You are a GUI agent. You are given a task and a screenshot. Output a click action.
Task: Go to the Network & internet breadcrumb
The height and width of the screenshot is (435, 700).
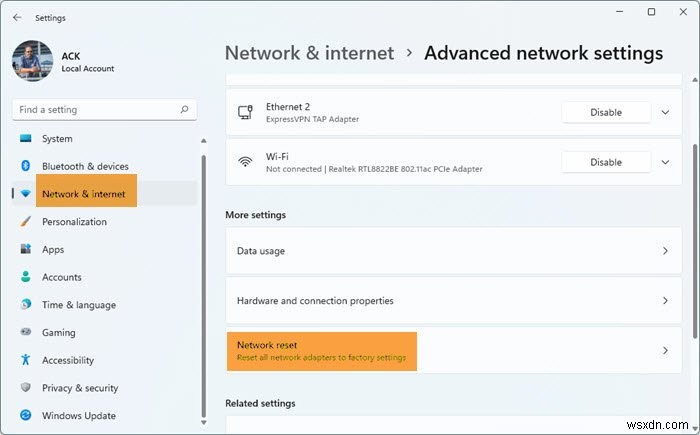[309, 53]
